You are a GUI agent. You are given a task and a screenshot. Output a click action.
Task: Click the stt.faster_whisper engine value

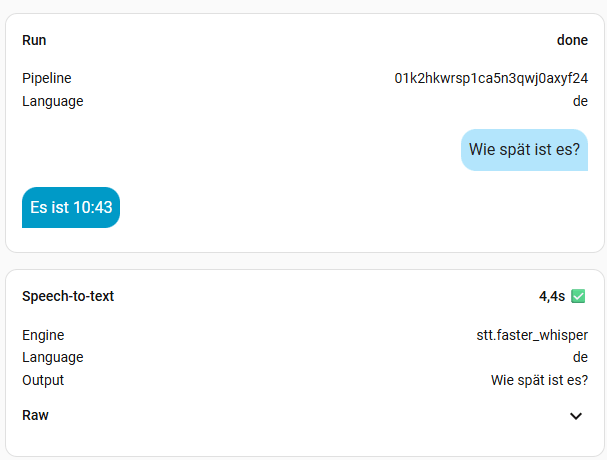click(x=532, y=335)
